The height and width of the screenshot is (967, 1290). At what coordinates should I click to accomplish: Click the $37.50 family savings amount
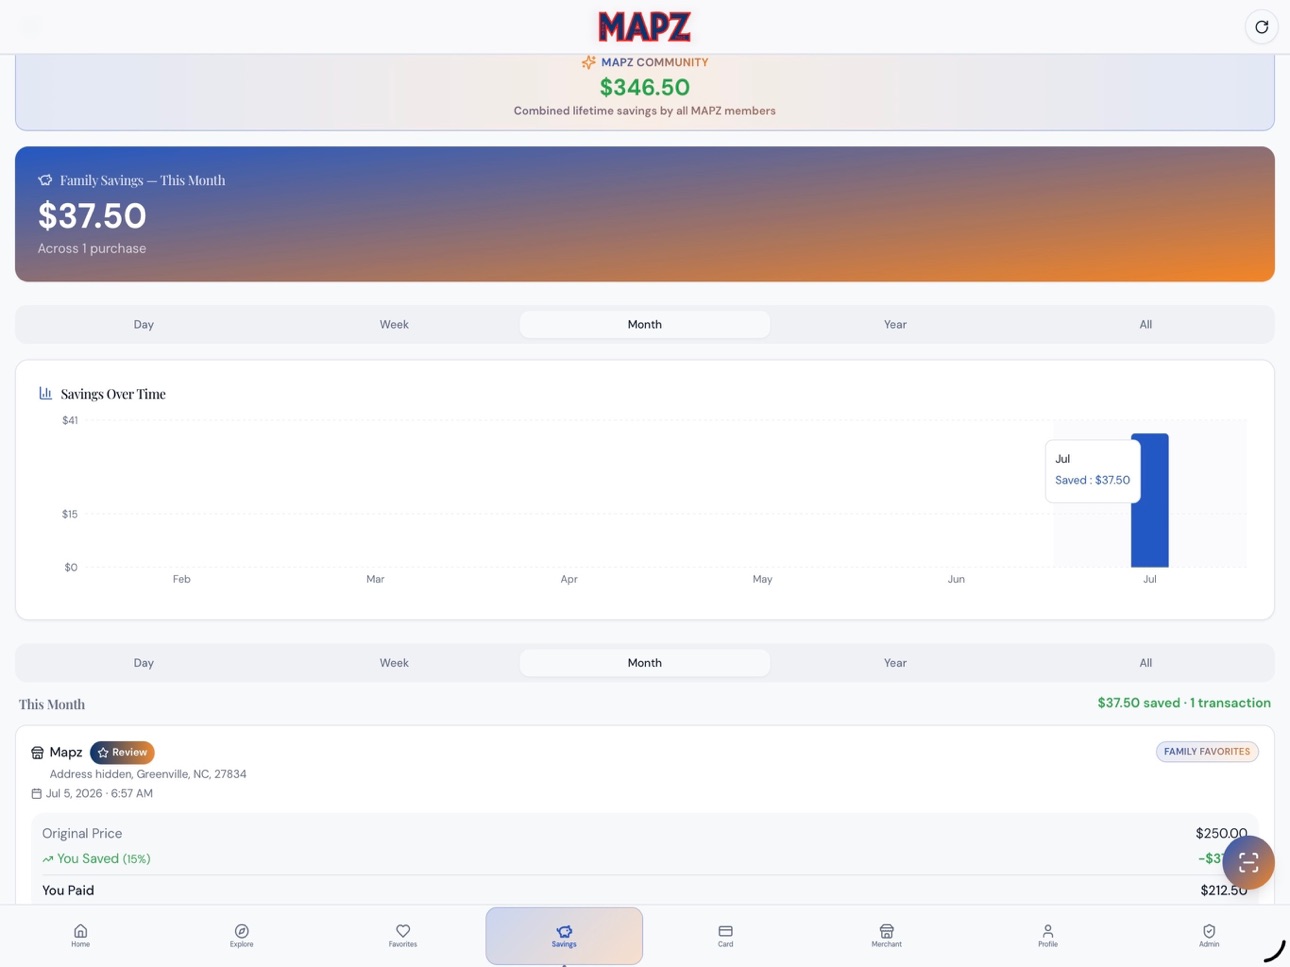[92, 216]
